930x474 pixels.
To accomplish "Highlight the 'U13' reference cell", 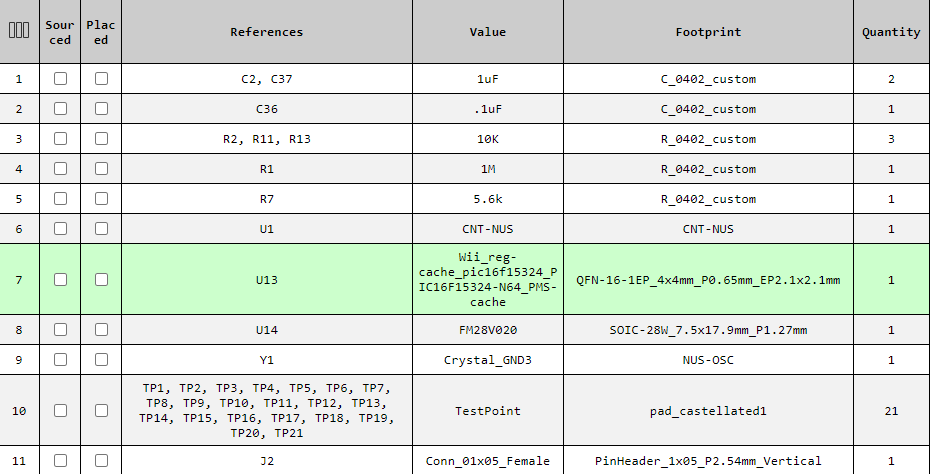I will (267, 279).
